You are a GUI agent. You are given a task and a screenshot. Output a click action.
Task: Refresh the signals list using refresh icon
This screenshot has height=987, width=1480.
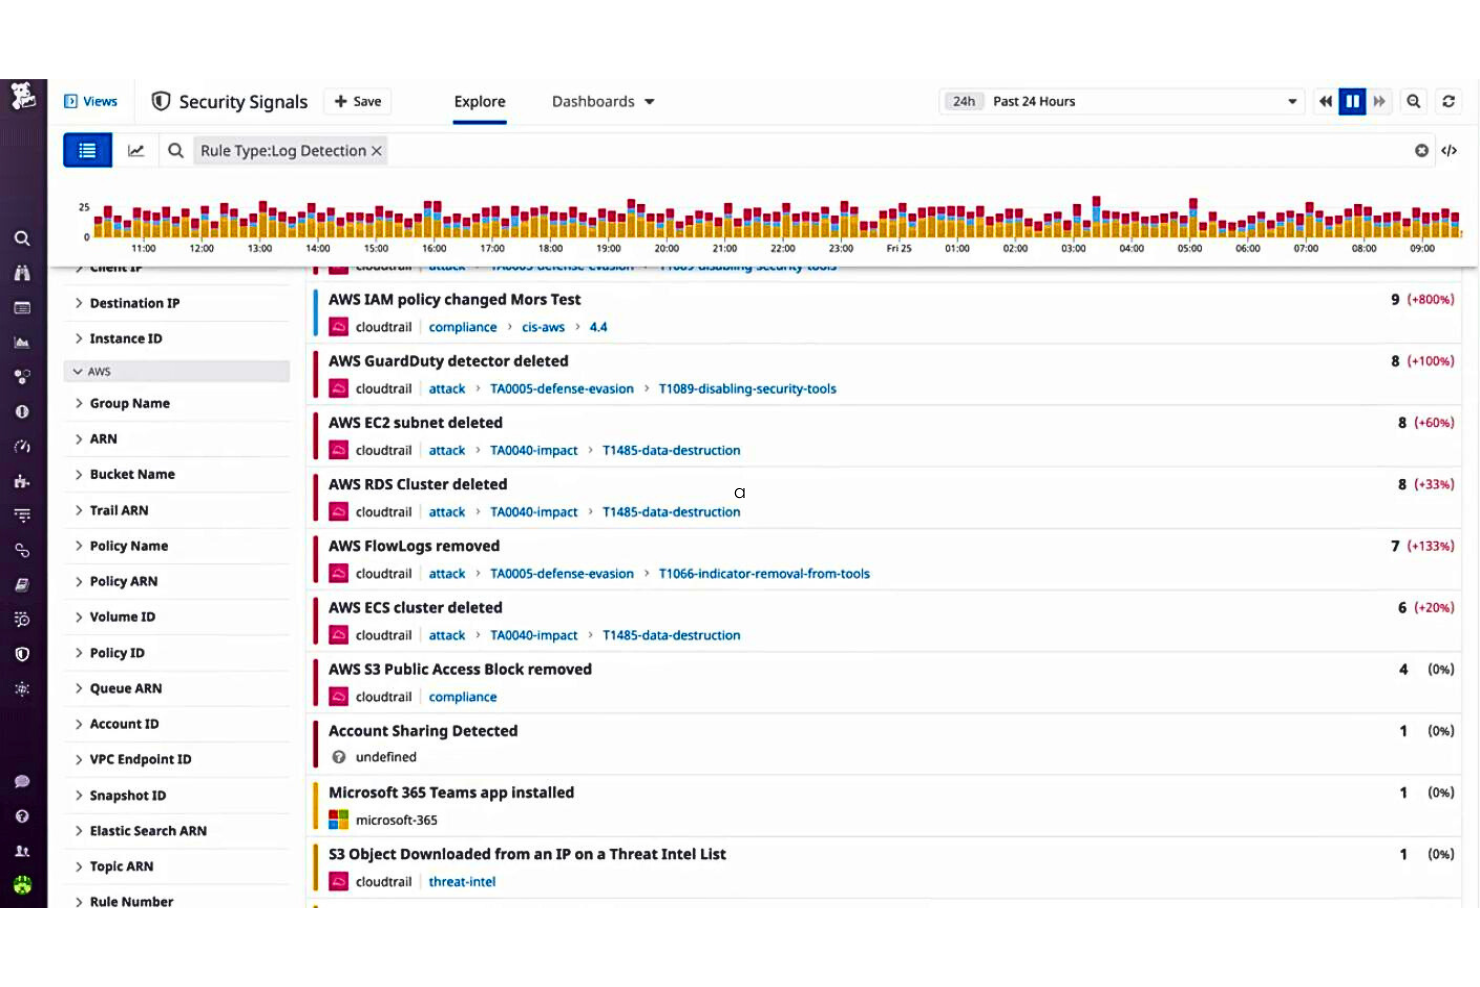pos(1449,101)
